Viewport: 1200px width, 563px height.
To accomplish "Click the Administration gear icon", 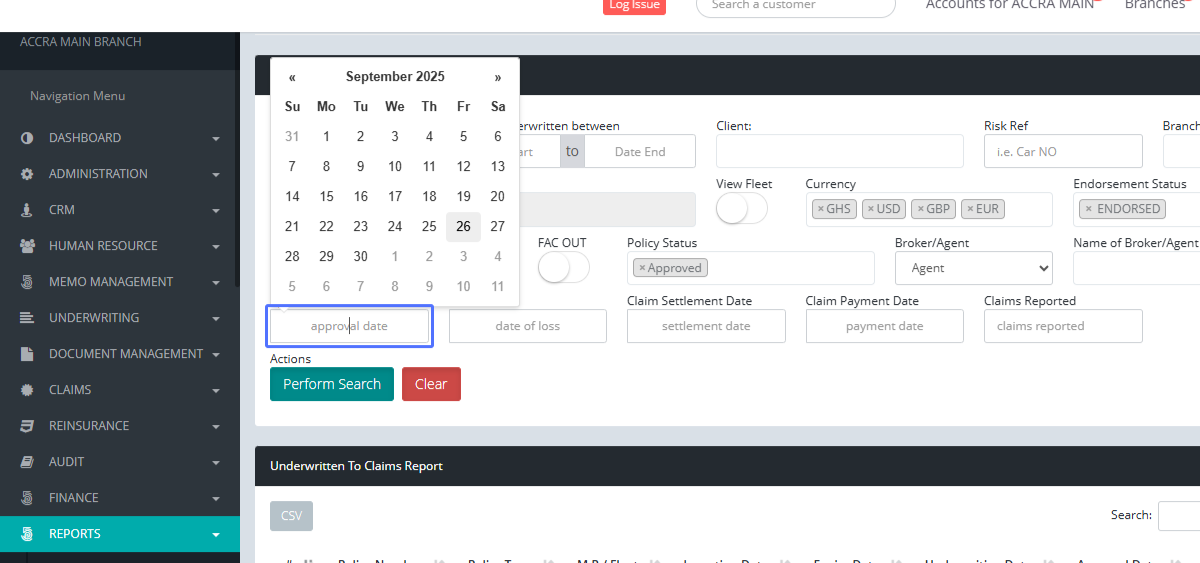I will point(27,174).
